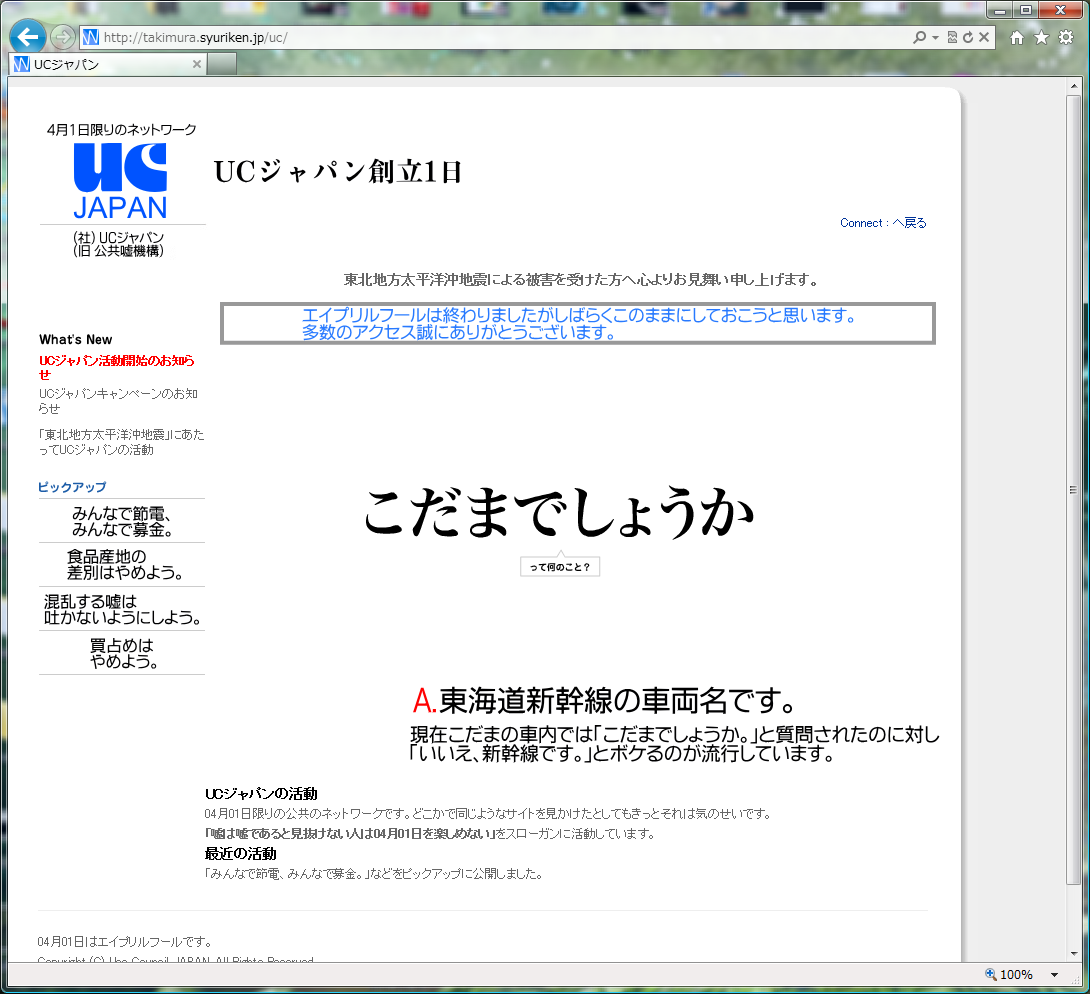Image resolution: width=1090 pixels, height=994 pixels.
Task: Open the zoom level dropdown arrow
Action: tap(1055, 975)
